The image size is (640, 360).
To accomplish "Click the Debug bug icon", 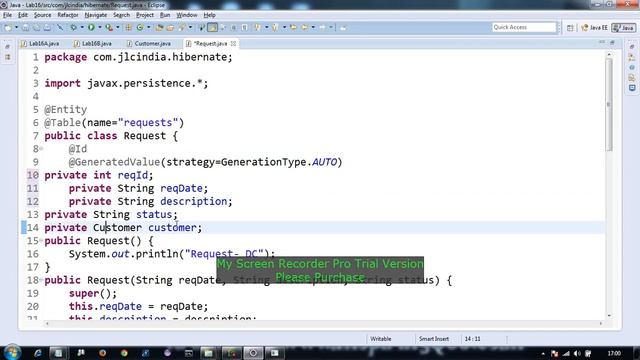I will pyautogui.click(x=73, y=27).
